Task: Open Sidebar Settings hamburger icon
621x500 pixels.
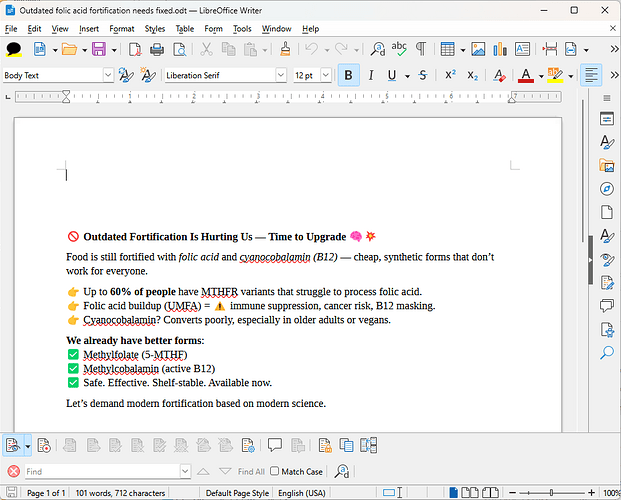Action: tap(606, 98)
